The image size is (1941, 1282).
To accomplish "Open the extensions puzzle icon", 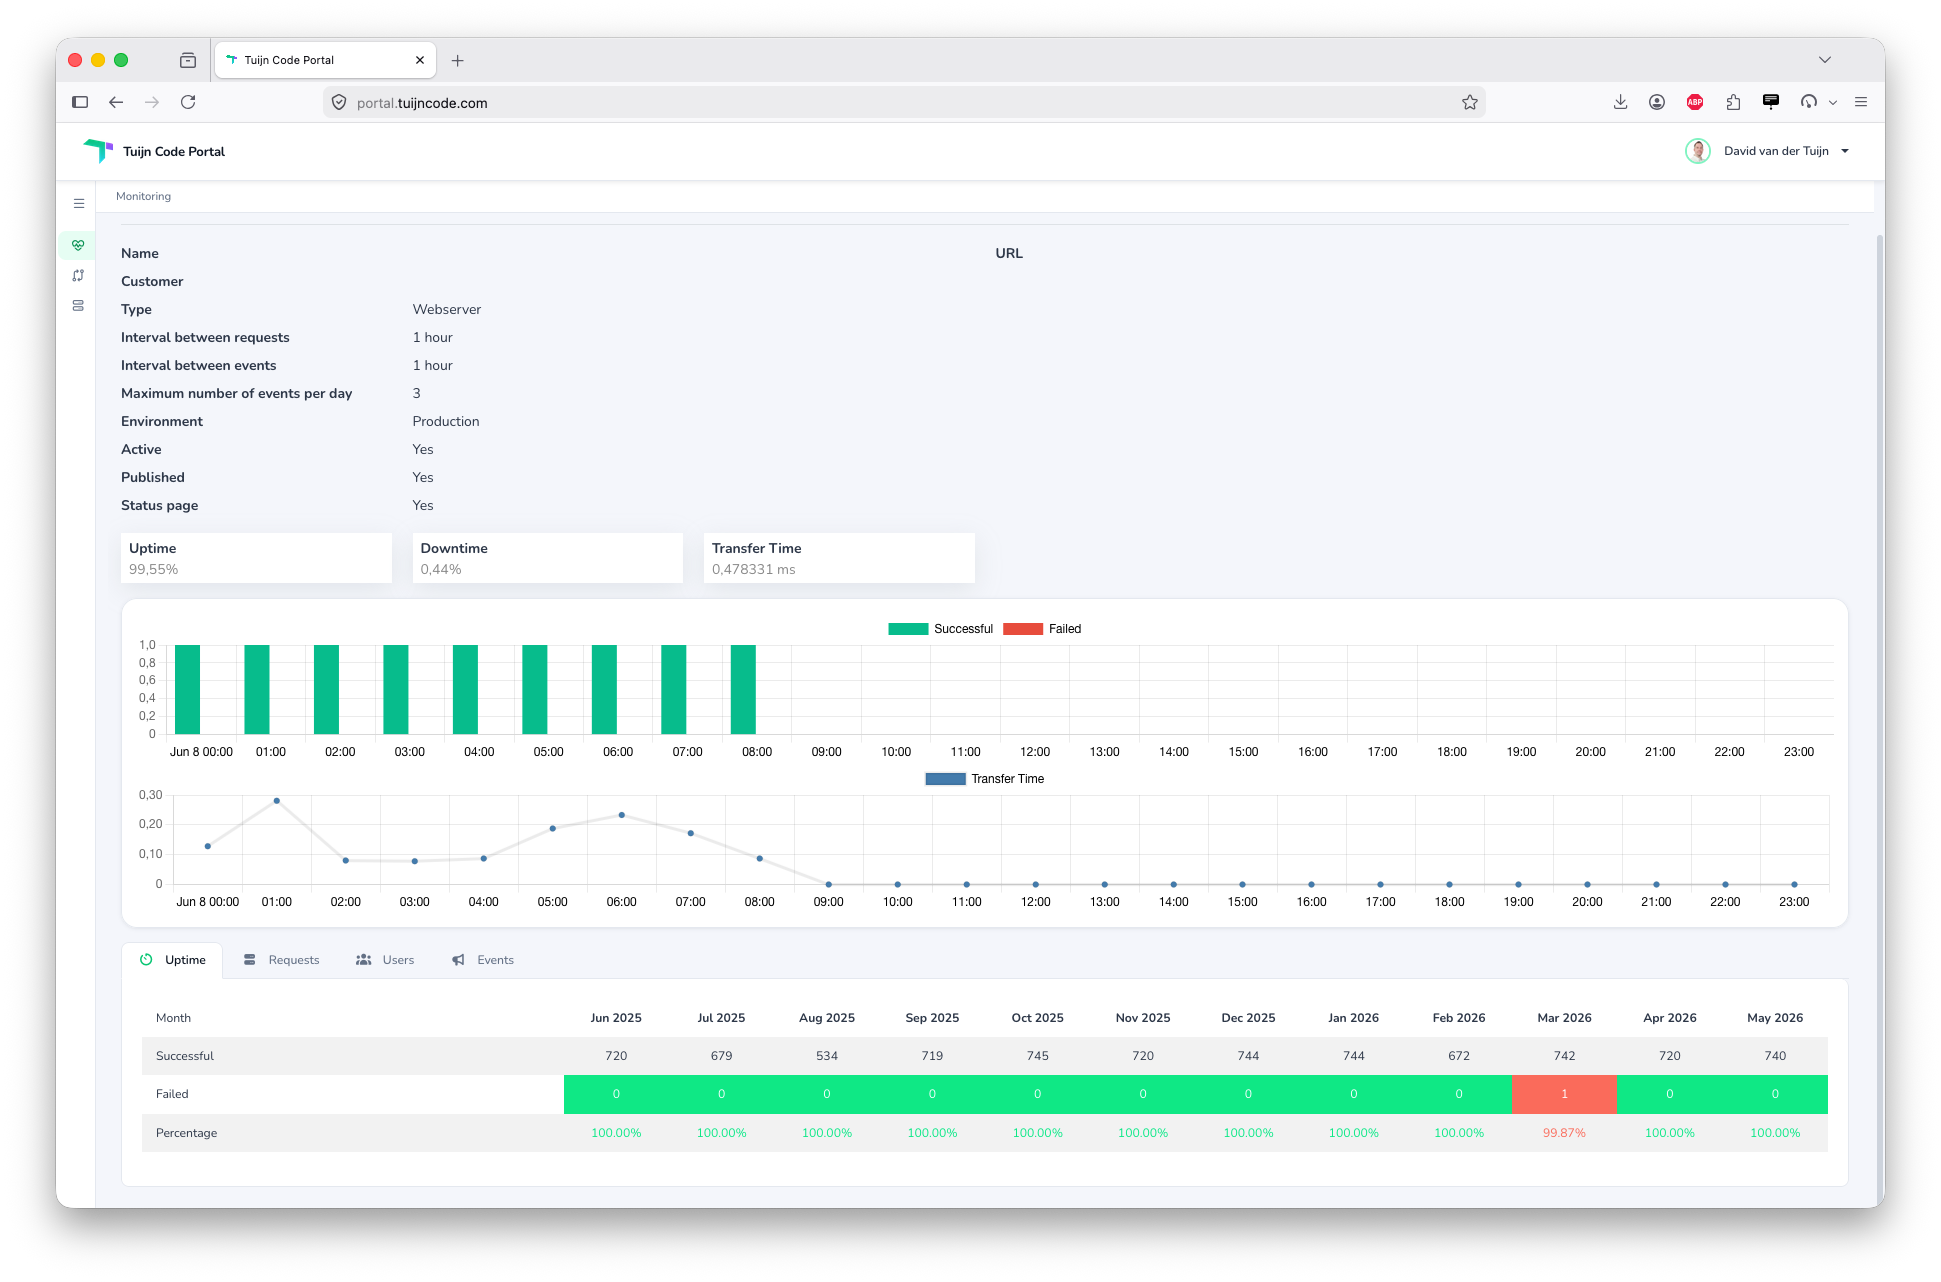I will pyautogui.click(x=1733, y=102).
